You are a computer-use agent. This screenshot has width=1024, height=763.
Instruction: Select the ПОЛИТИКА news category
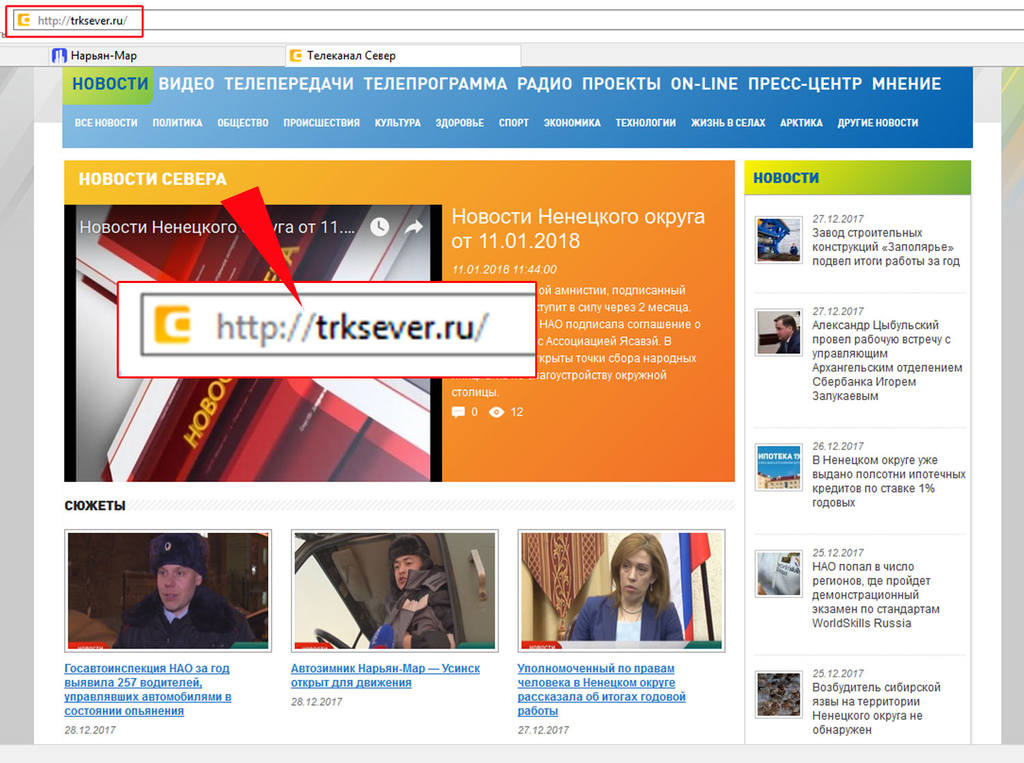coord(178,123)
